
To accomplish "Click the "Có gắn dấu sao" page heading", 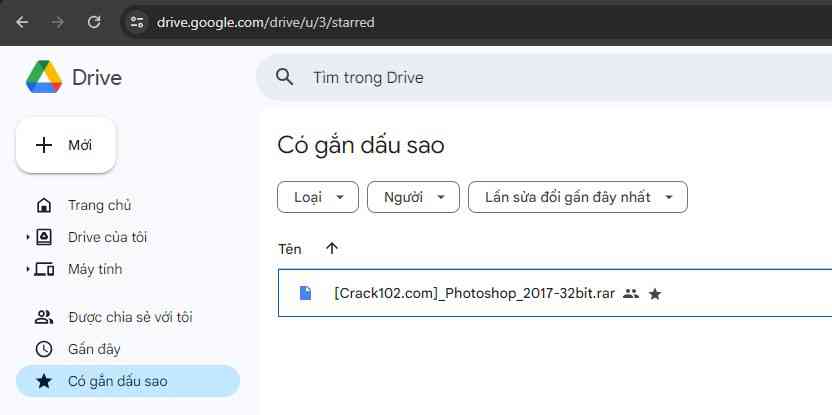I will click(x=361, y=145).
